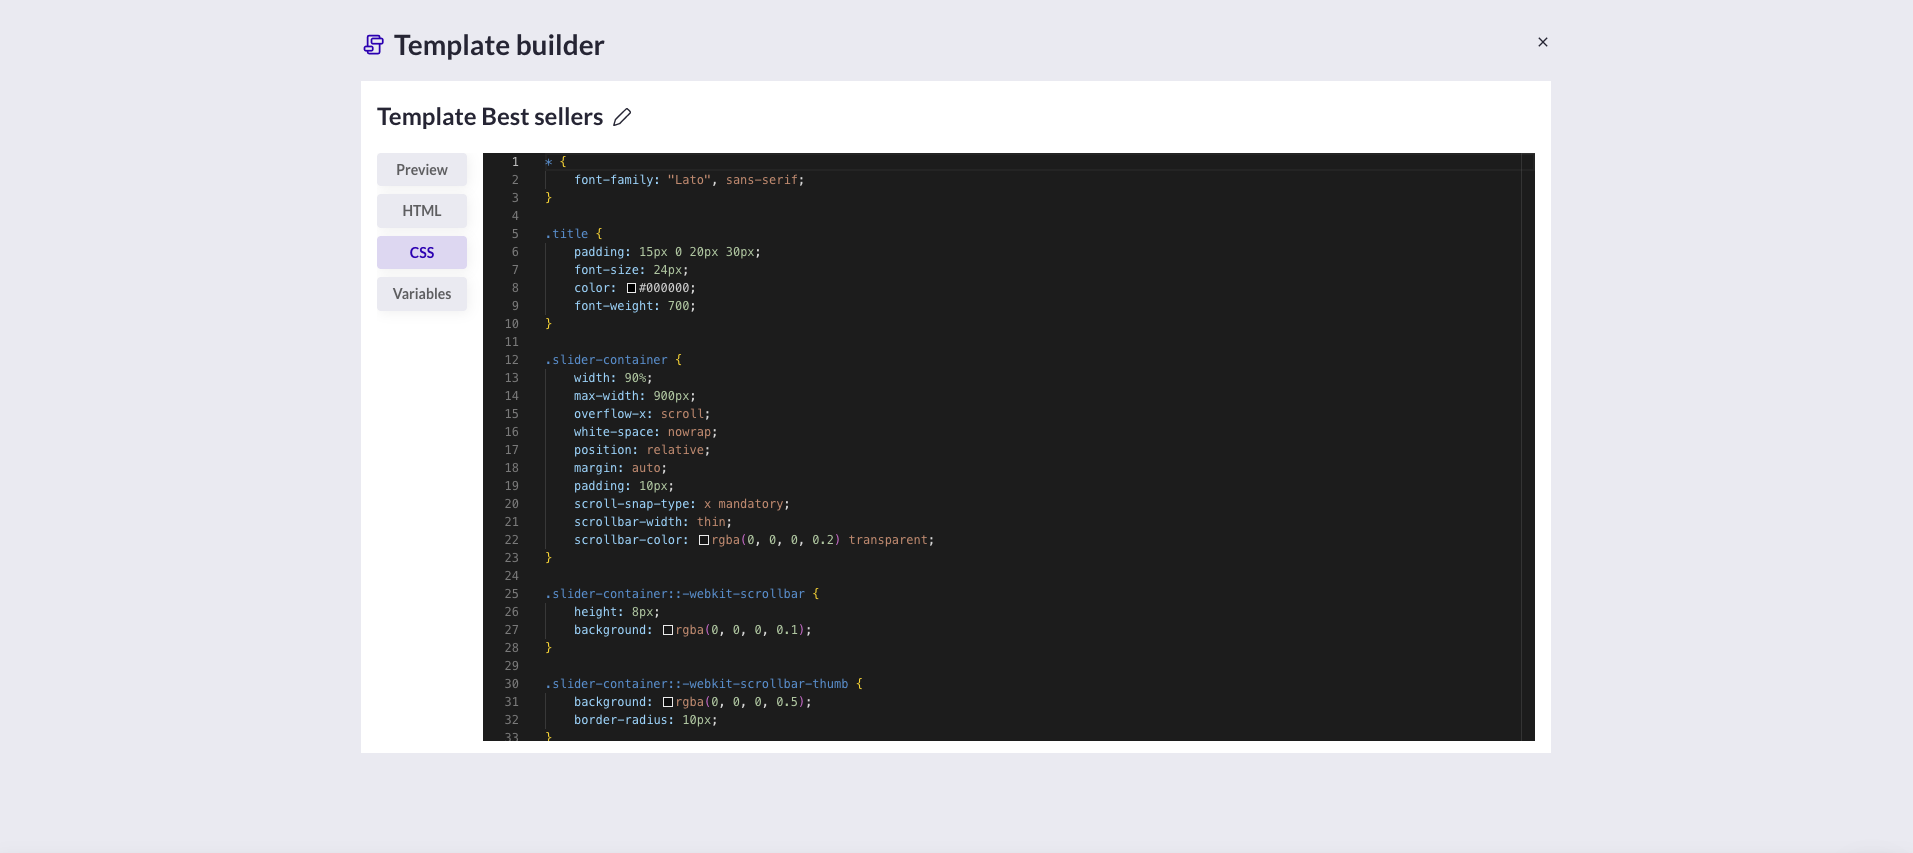The image size is (1913, 853).
Task: Go to the Variables tab
Action: (x=421, y=294)
